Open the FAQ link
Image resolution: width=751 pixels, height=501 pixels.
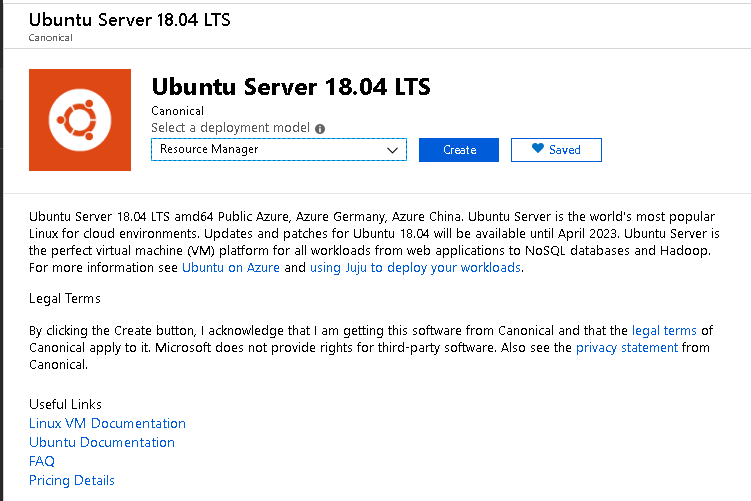(x=42, y=461)
